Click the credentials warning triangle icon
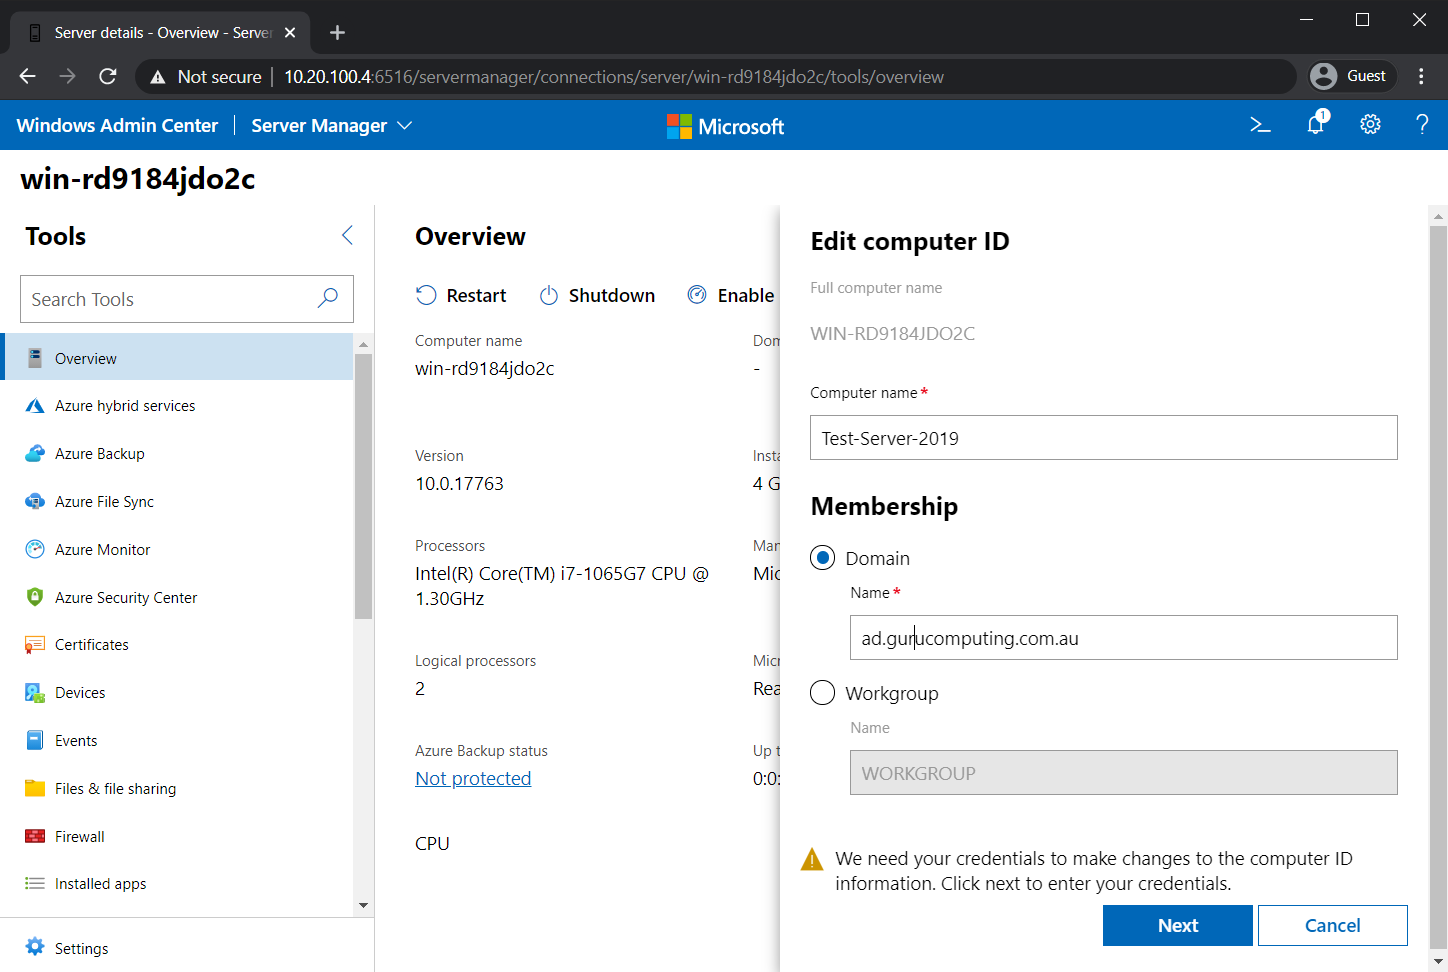The width and height of the screenshot is (1448, 972). click(812, 859)
